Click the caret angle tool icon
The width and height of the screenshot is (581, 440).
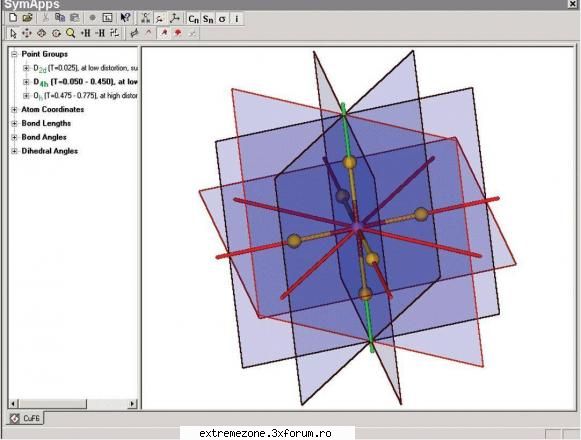(149, 33)
